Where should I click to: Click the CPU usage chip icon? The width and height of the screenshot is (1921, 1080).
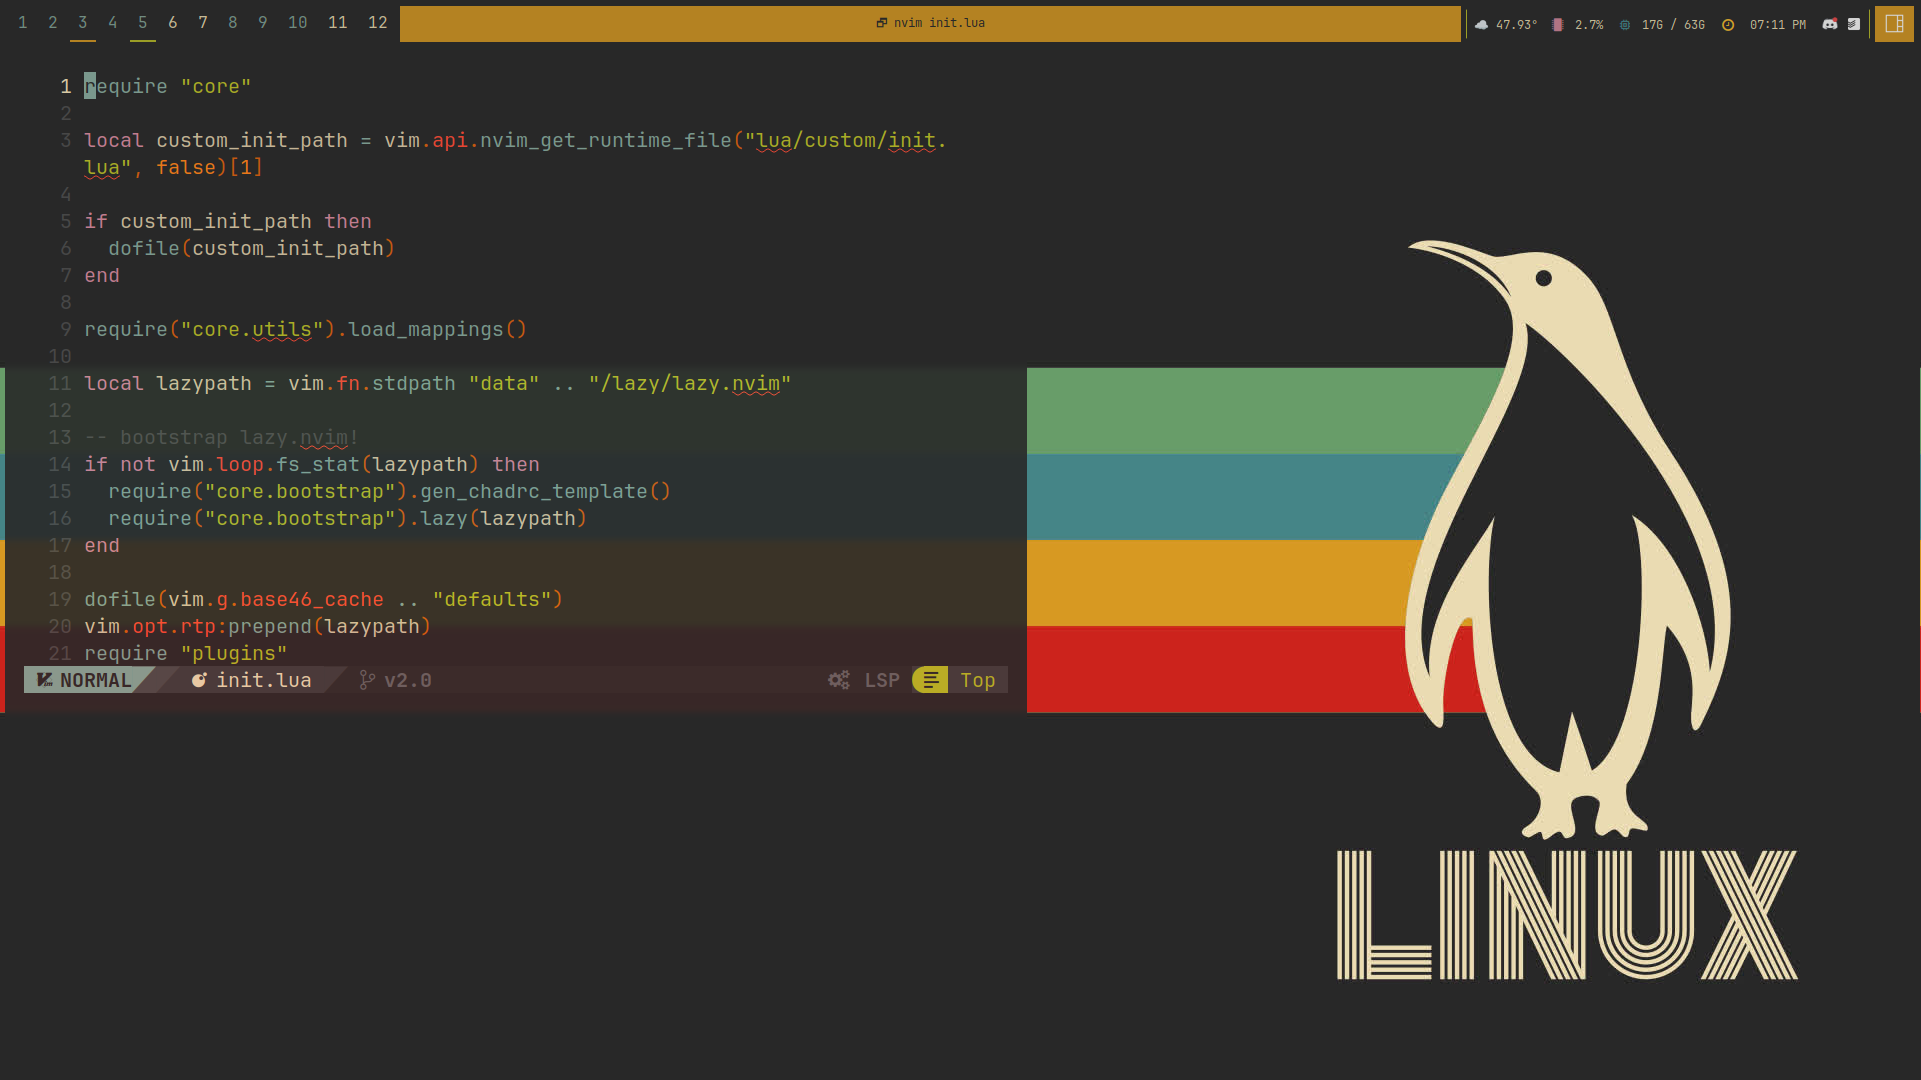click(1557, 24)
